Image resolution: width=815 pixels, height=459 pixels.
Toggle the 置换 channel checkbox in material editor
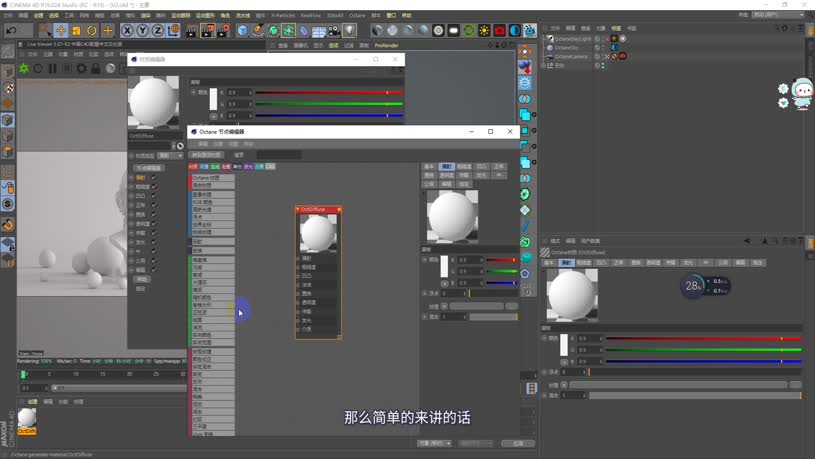(x=154, y=214)
